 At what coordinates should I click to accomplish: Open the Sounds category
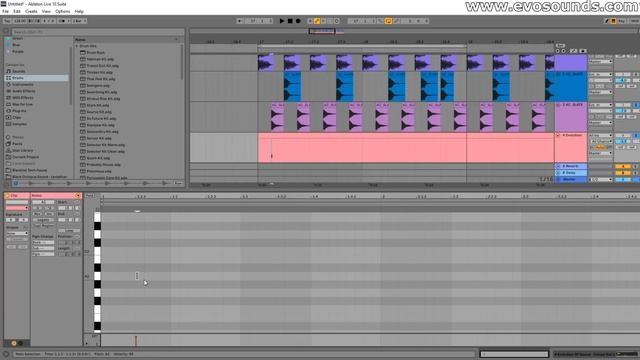pyautogui.click(x=18, y=71)
